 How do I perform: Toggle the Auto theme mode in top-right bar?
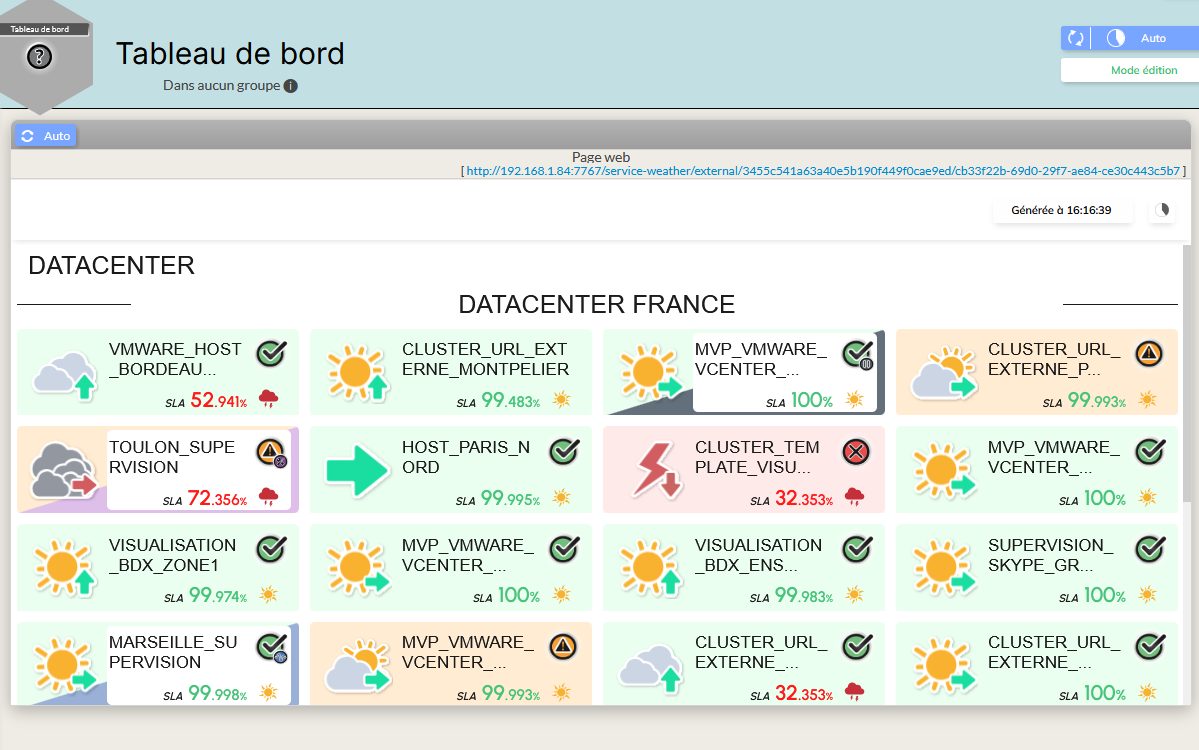click(x=1141, y=38)
